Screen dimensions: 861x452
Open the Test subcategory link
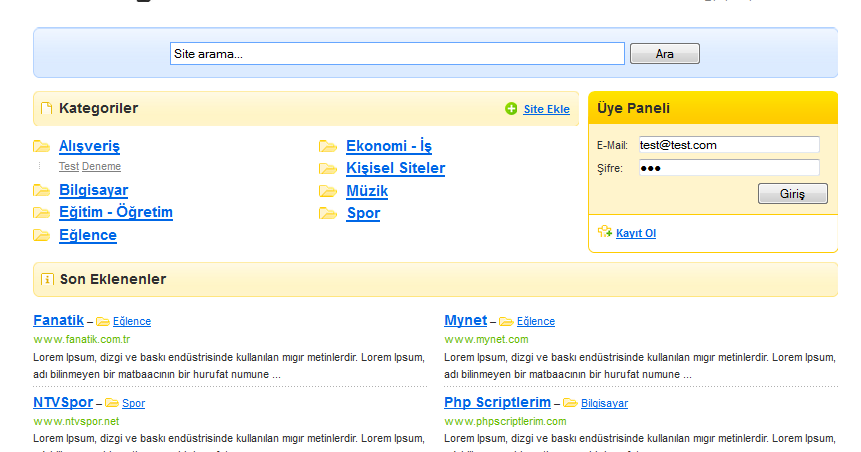pos(69,166)
